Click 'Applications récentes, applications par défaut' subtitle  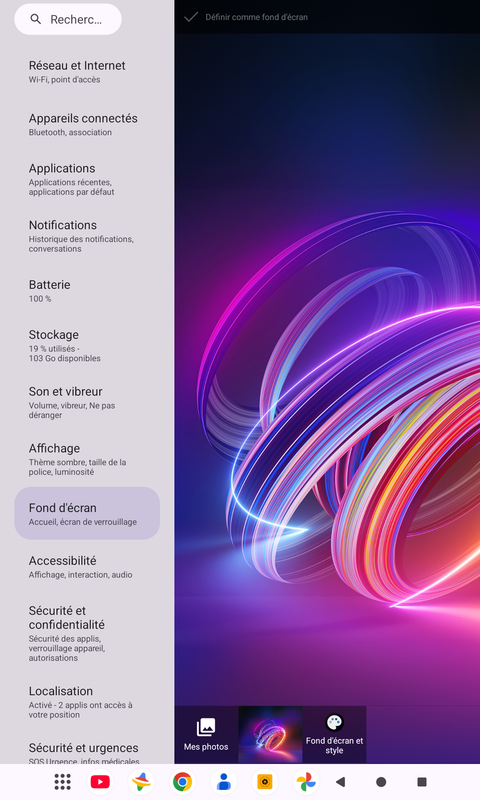click(x=71, y=187)
